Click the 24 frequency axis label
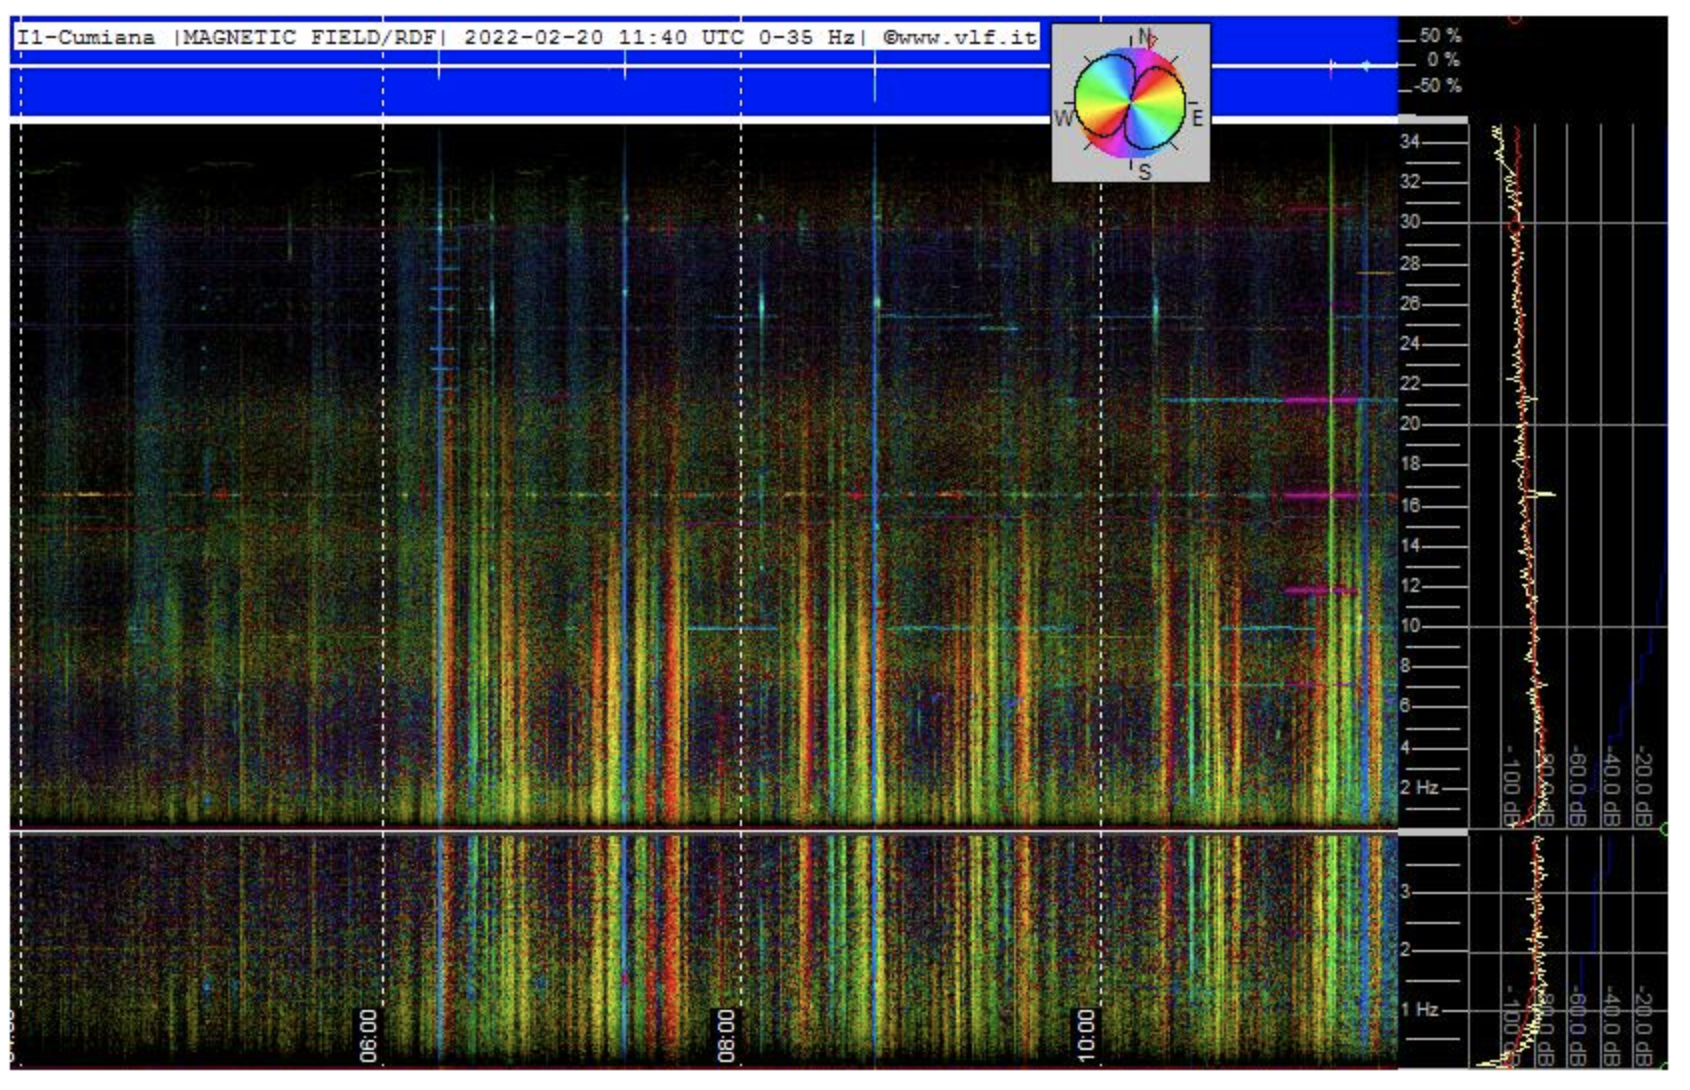This screenshot has width=1690, height=1090. 1410,344
